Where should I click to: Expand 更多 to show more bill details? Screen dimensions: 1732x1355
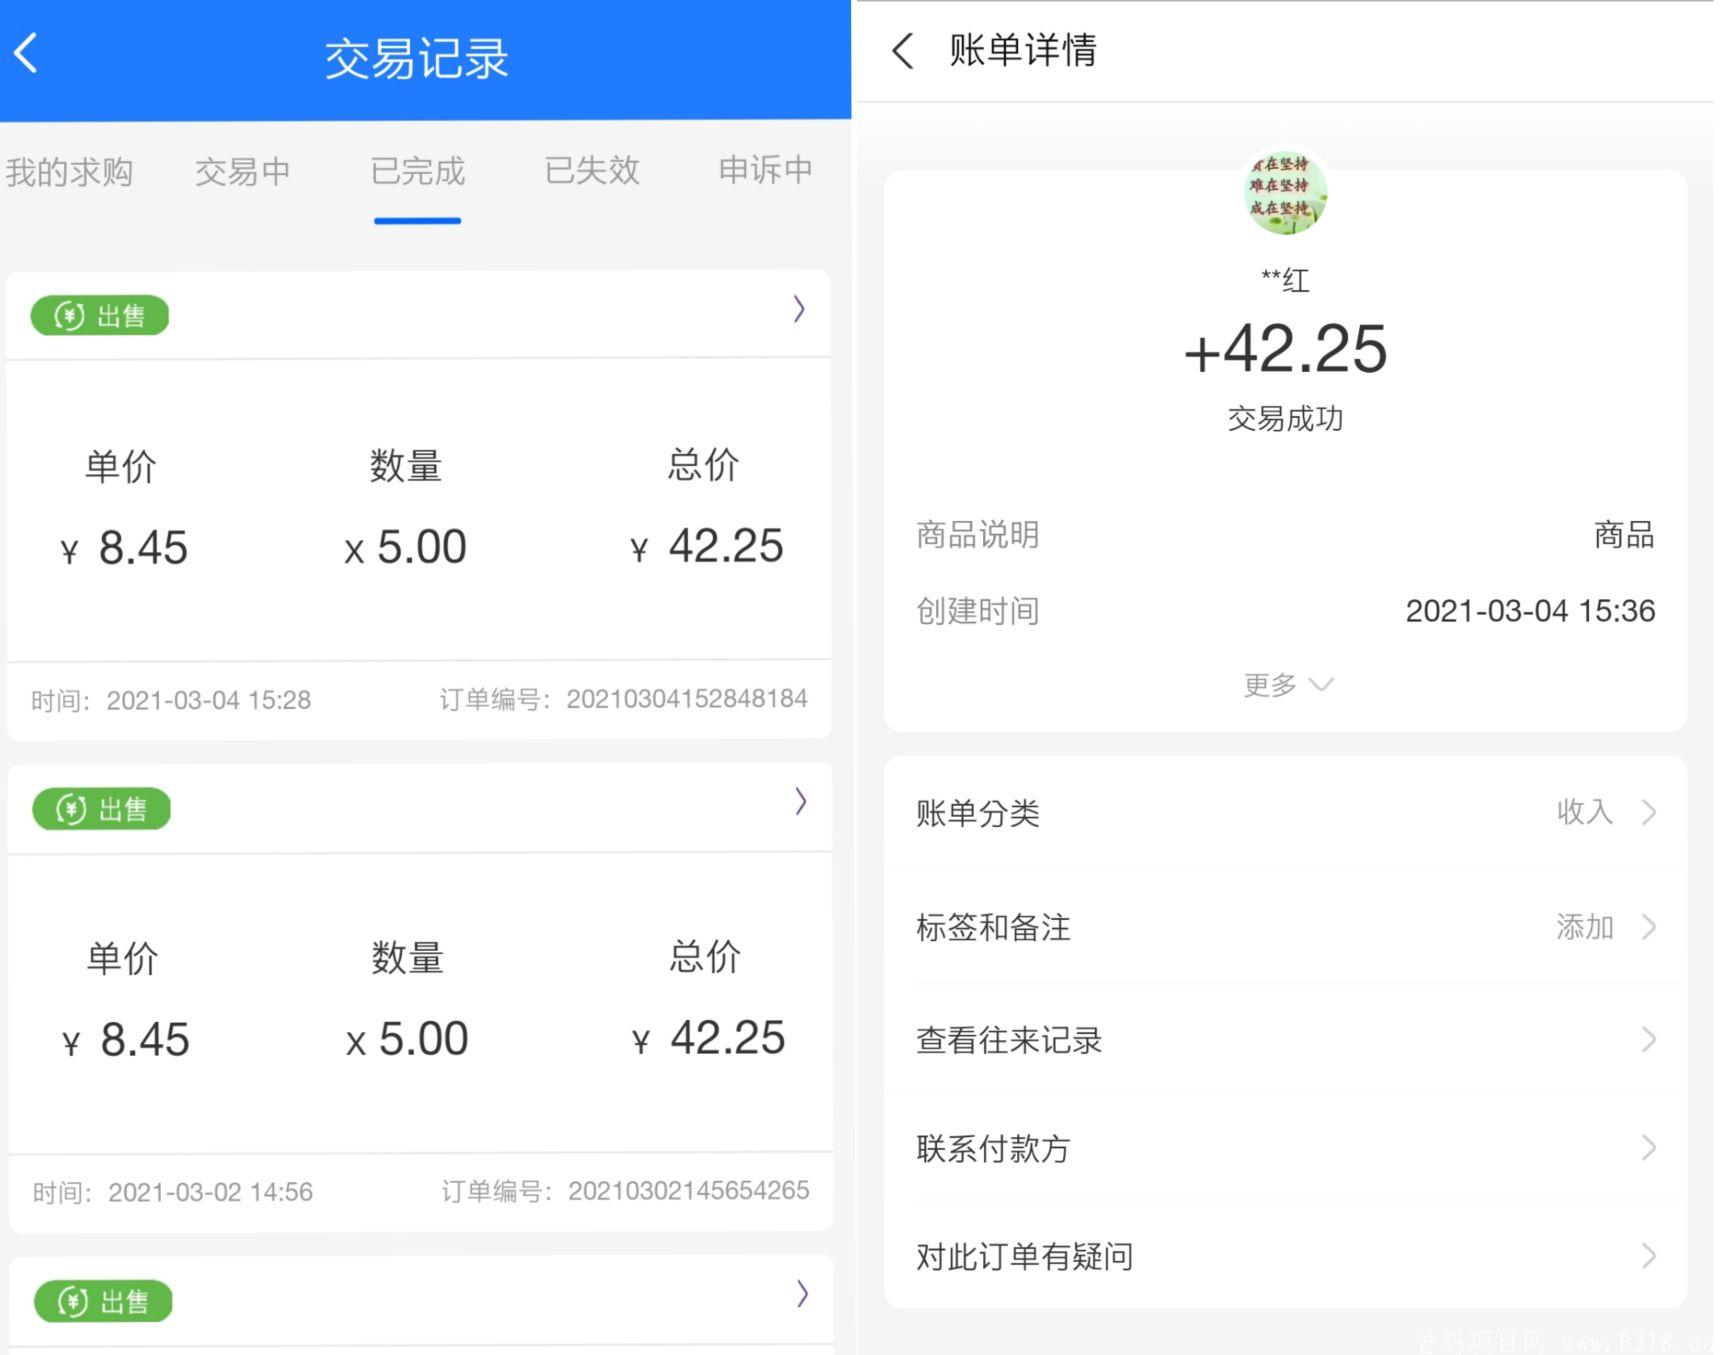pos(1288,684)
